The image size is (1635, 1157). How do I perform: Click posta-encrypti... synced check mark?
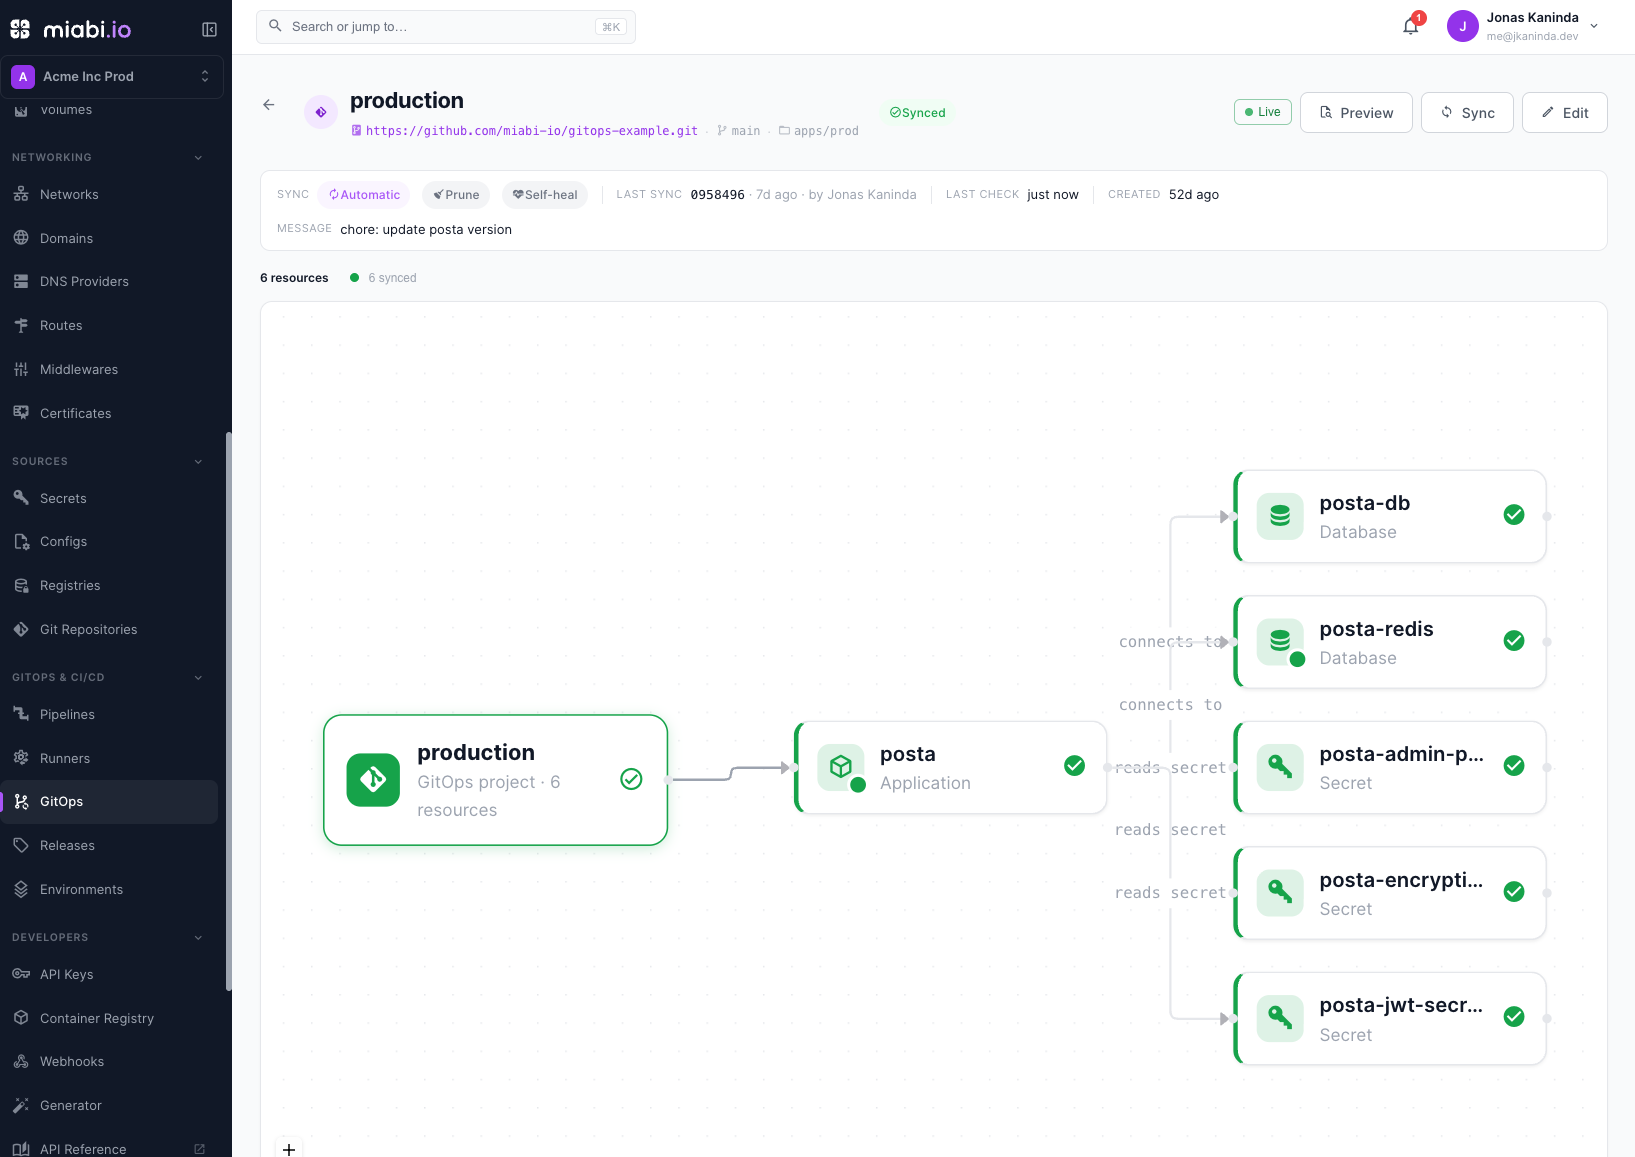pos(1514,891)
